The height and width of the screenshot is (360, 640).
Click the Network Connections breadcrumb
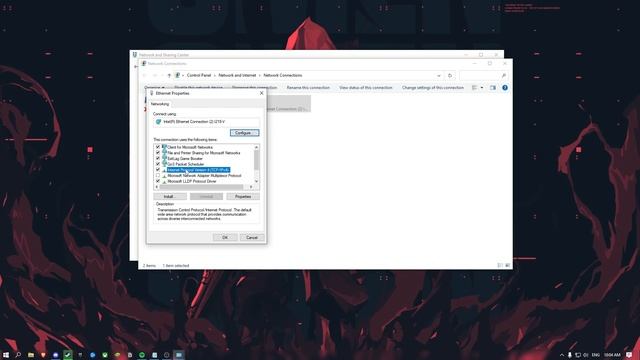(283, 76)
